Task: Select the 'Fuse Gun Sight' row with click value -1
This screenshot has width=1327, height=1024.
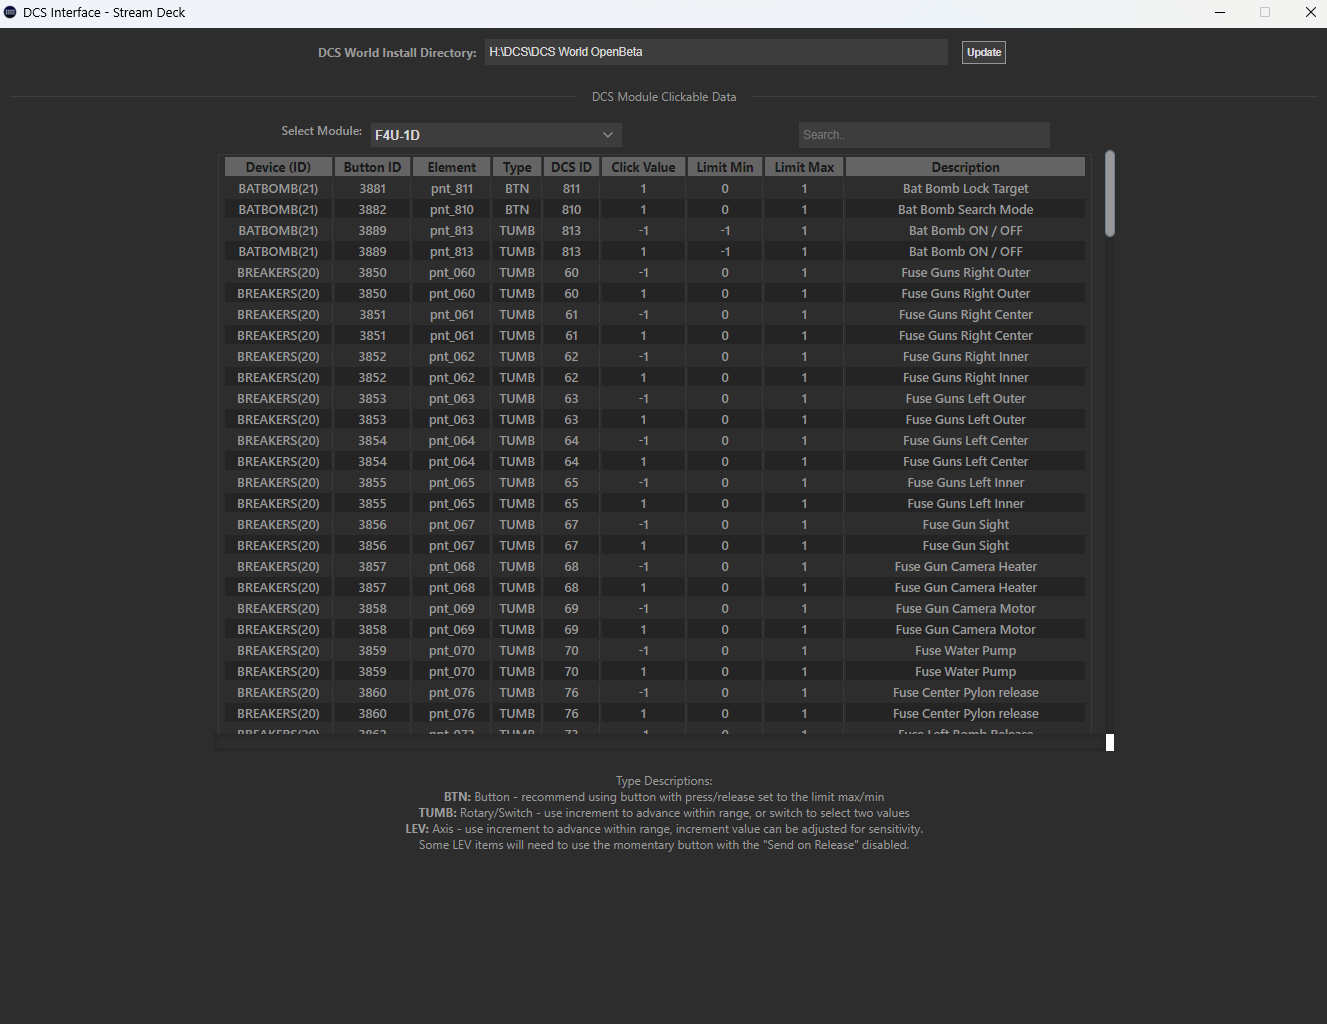Action: [655, 524]
